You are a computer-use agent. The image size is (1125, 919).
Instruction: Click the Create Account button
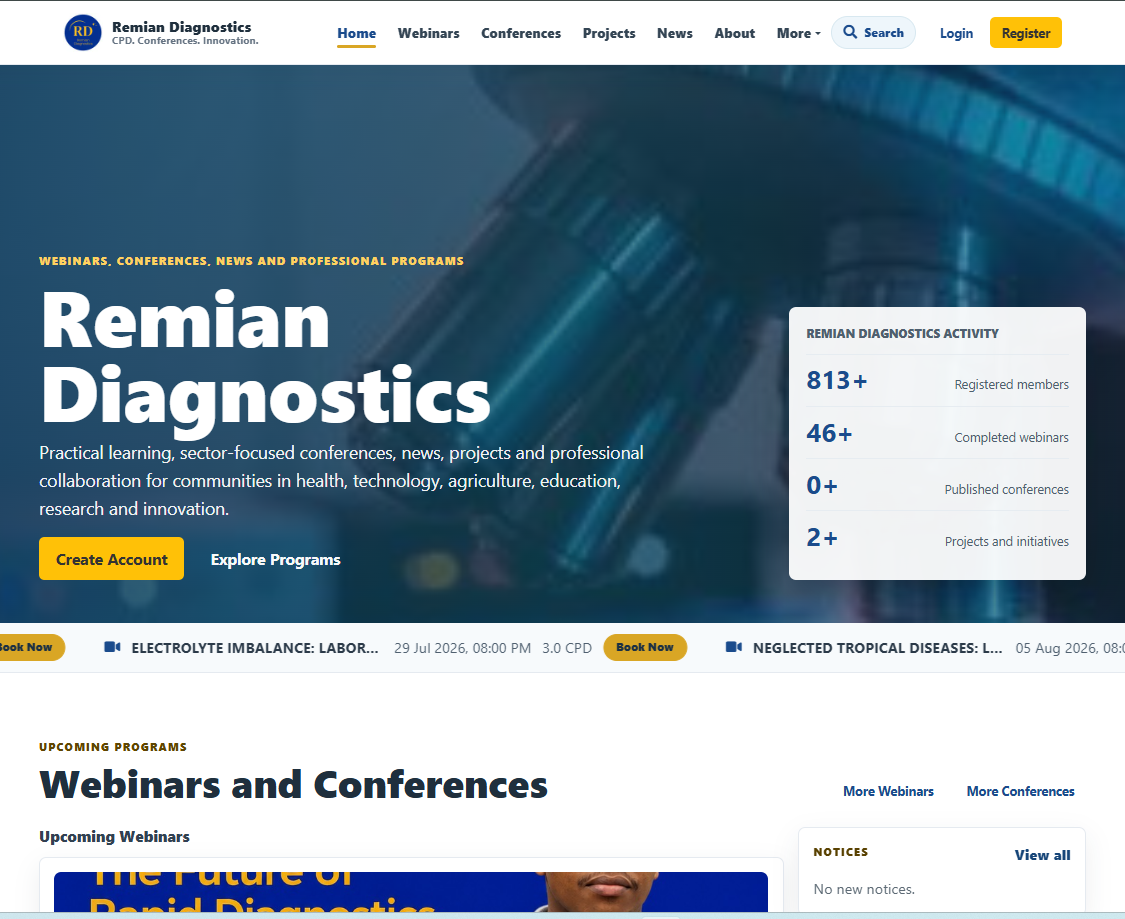tap(111, 559)
